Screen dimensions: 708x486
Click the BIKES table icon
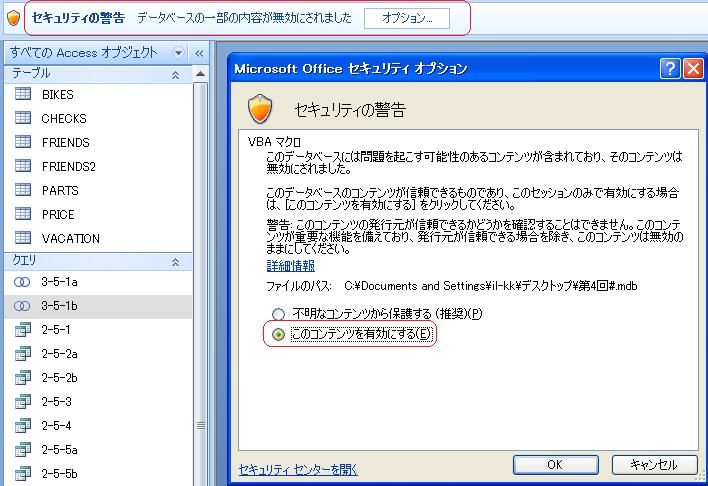pyautogui.click(x=23, y=94)
